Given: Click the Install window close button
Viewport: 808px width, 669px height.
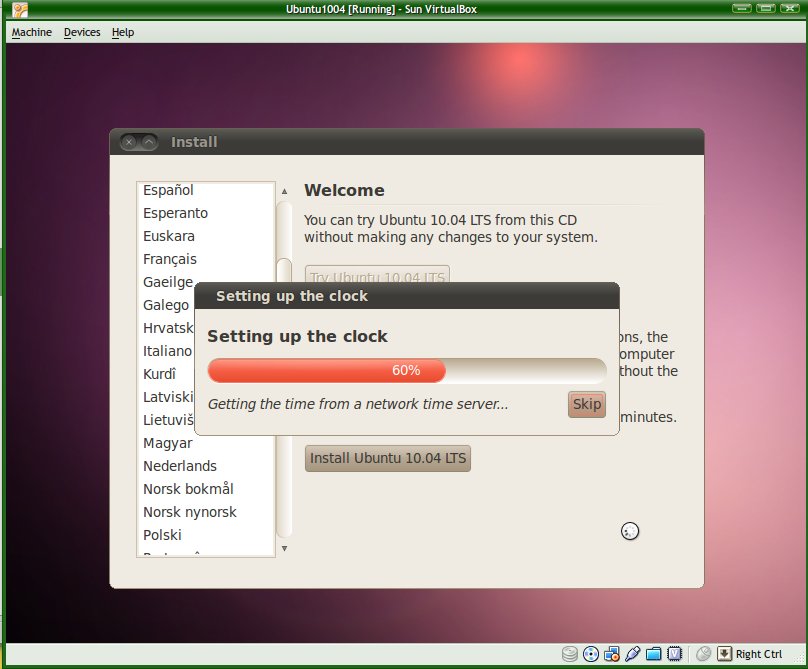Looking at the screenshot, I should coord(129,142).
